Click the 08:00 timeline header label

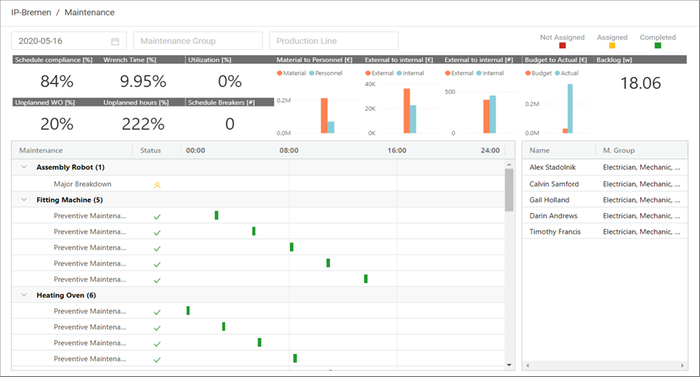point(289,151)
